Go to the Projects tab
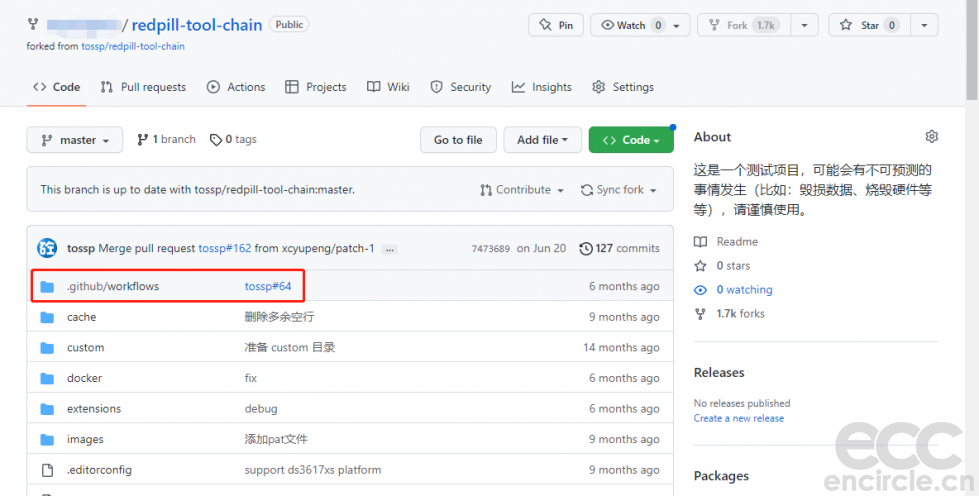Viewport: 979px width, 496px height. coord(315,87)
